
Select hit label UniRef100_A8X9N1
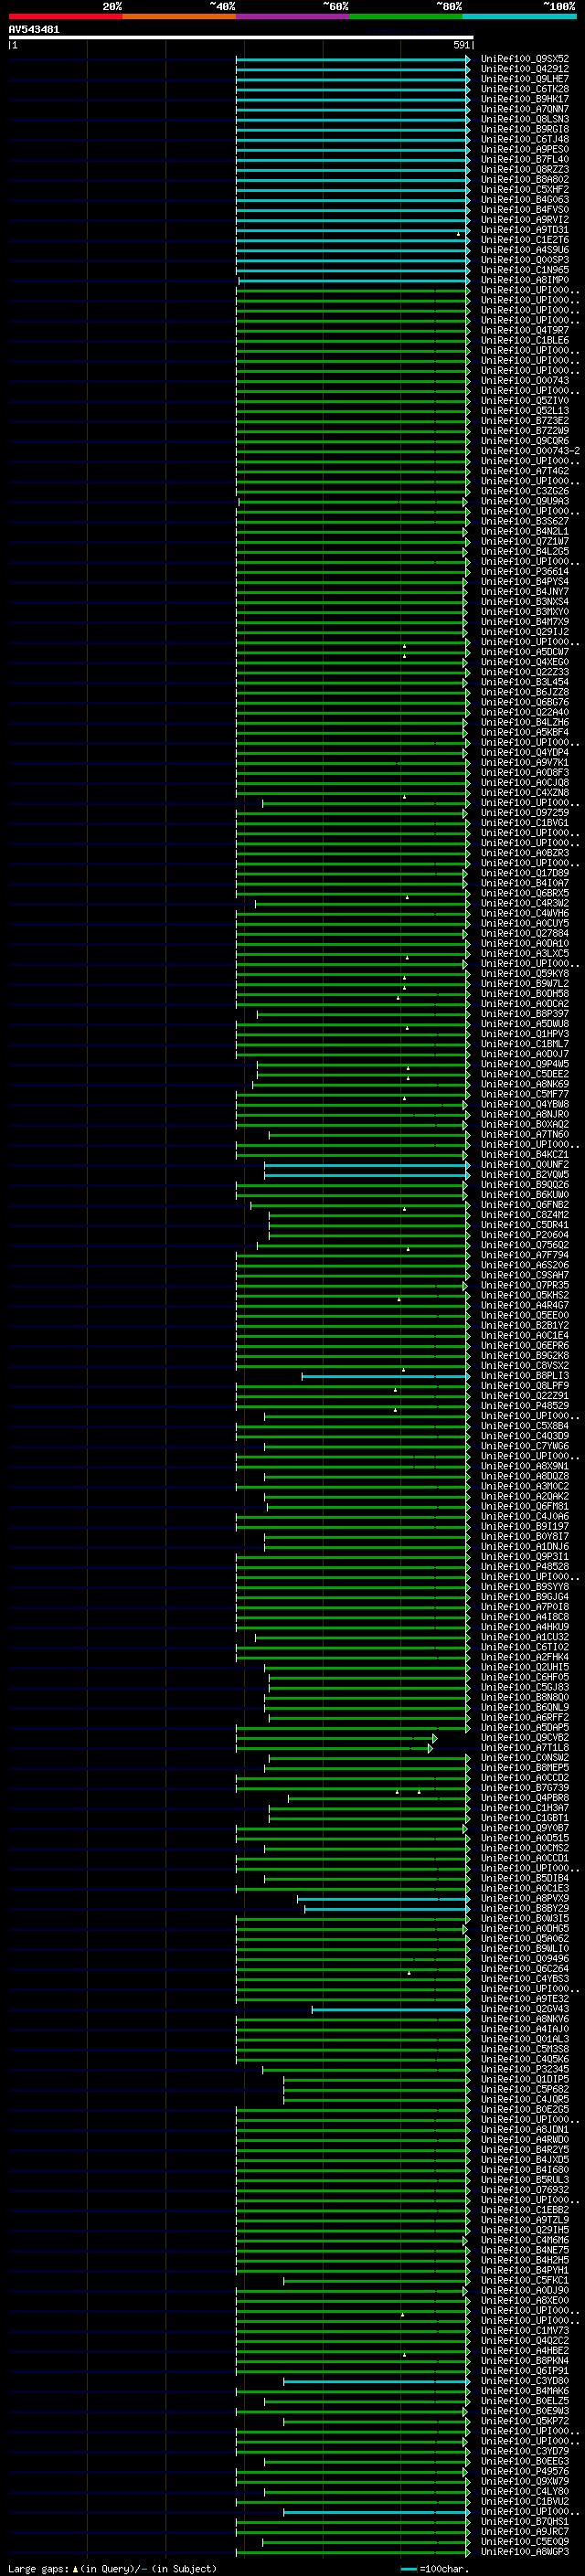525,1466
